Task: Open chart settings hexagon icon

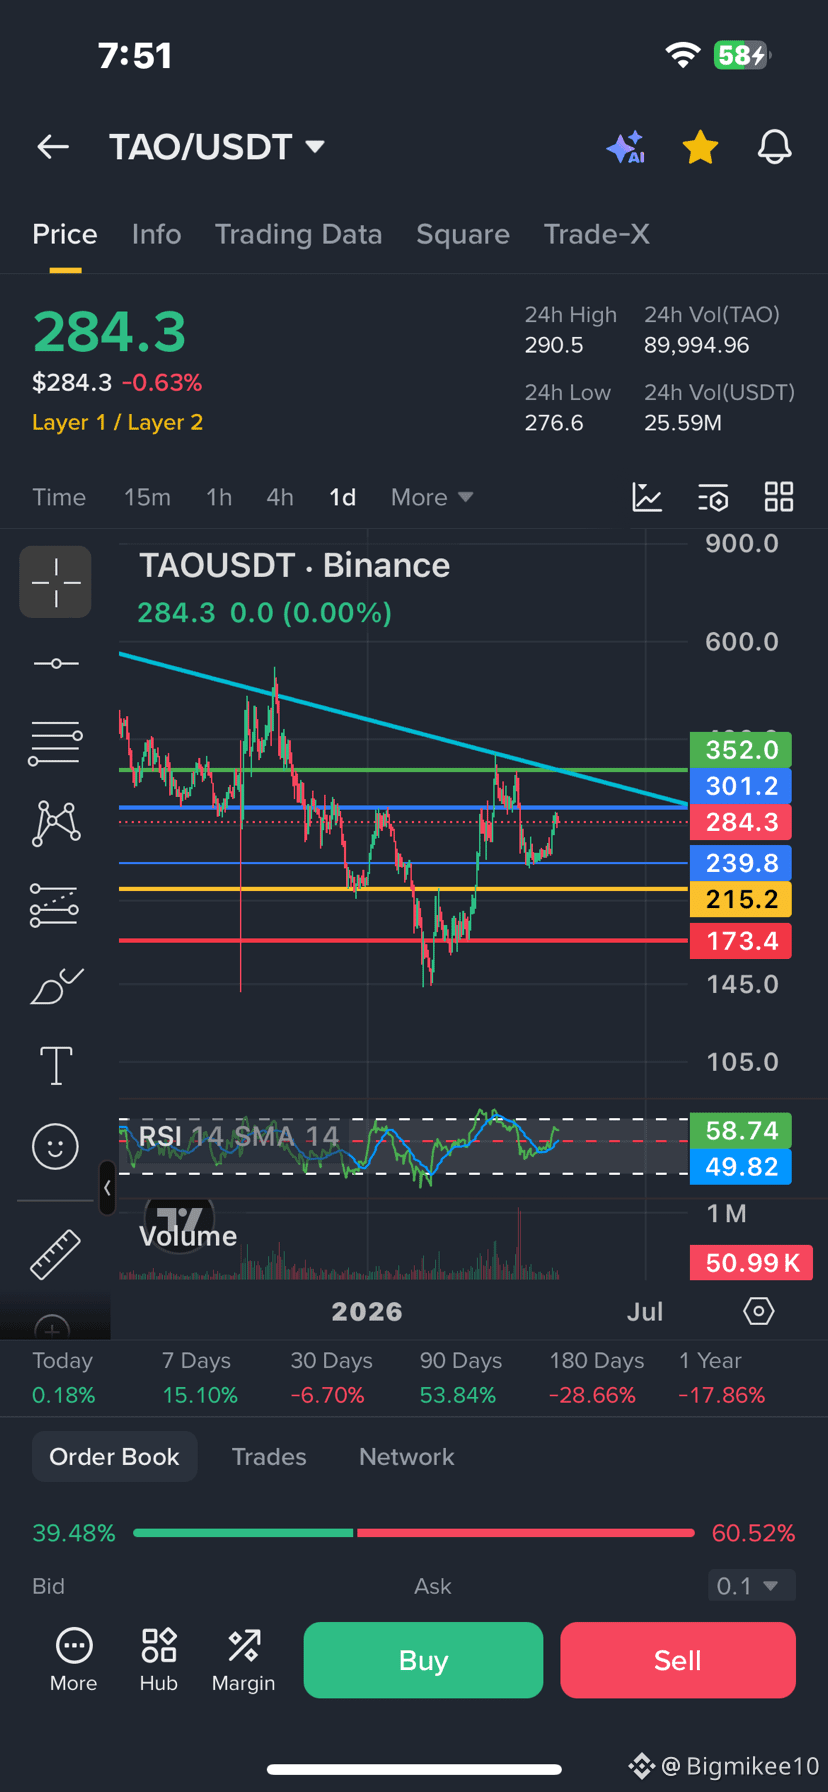Action: pyautogui.click(x=759, y=1311)
